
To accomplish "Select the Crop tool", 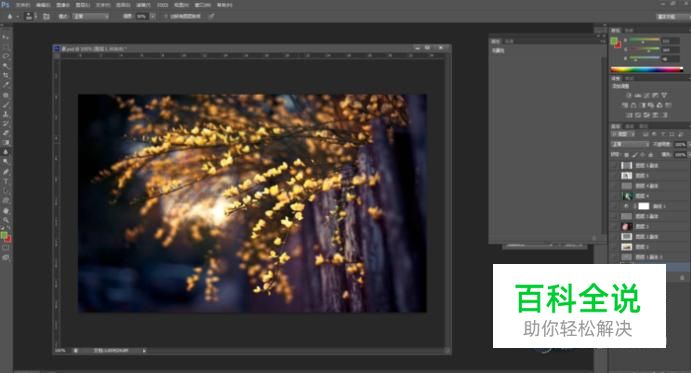I will click(x=6, y=75).
